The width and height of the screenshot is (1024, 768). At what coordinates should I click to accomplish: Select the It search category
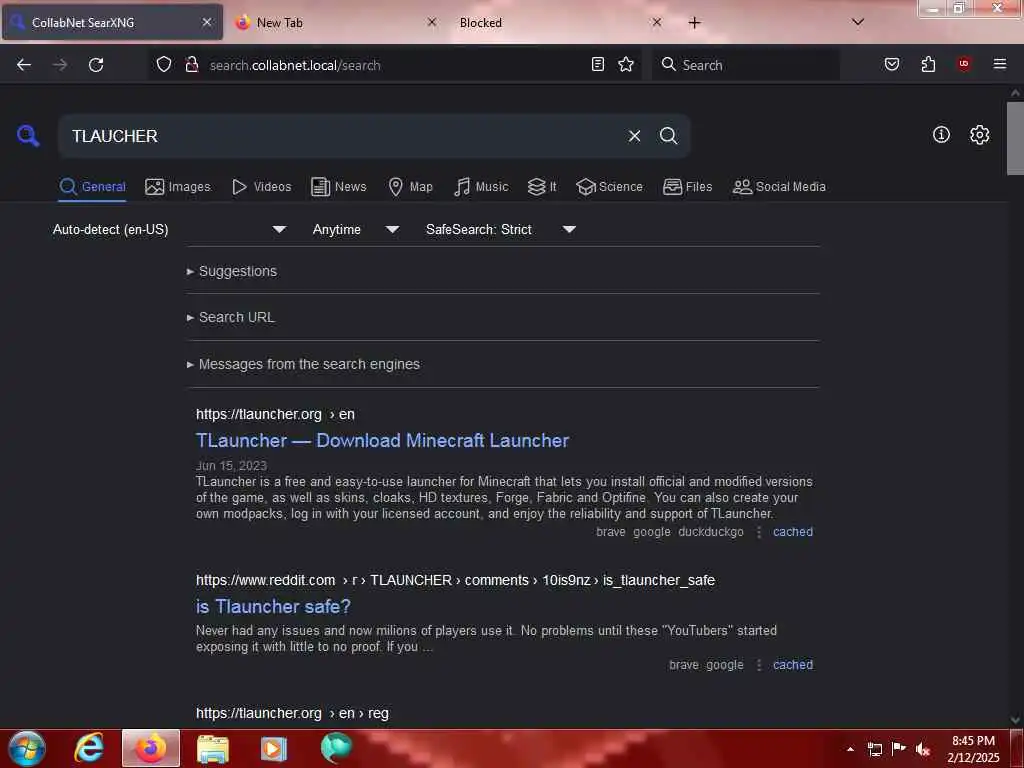(x=542, y=187)
